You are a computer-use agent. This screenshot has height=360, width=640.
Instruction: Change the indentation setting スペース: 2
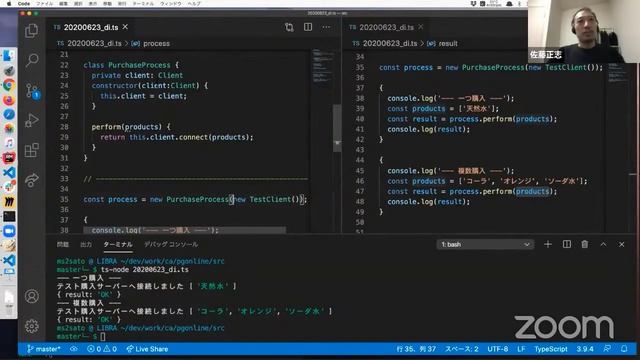(462, 349)
